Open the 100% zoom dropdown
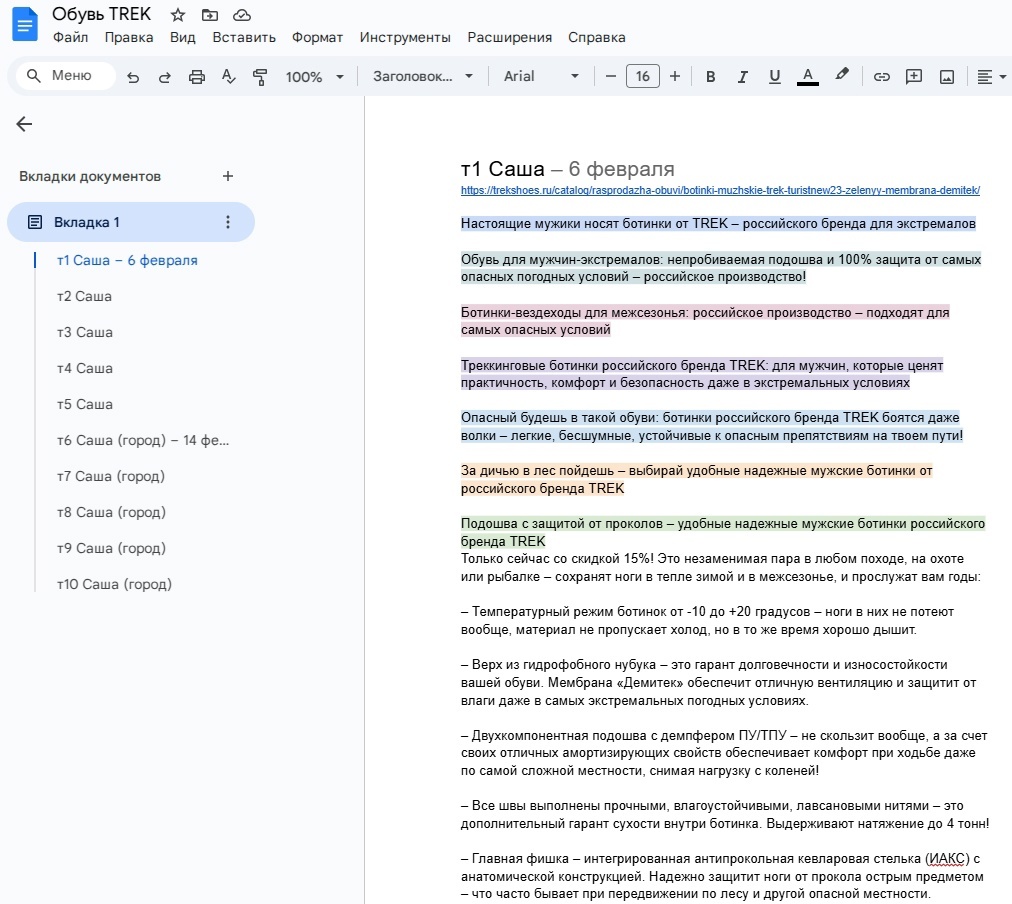The image size is (1012, 904). pos(314,77)
